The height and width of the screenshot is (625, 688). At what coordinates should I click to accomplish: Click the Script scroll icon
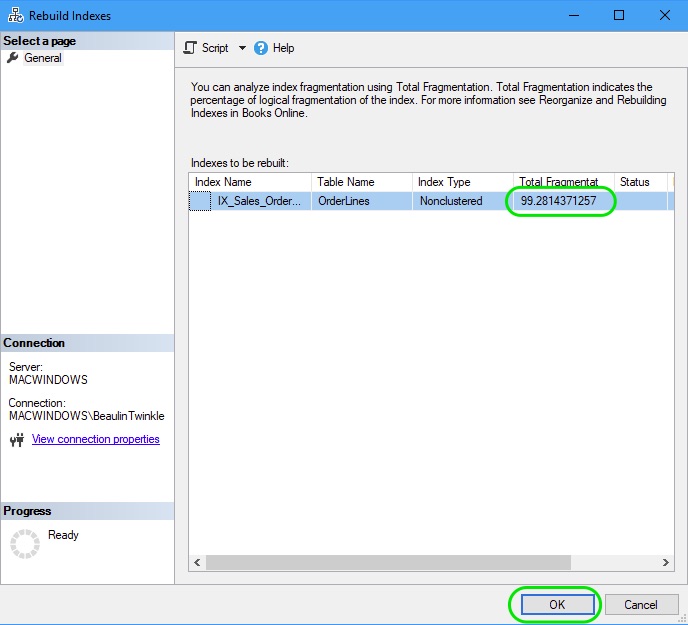coord(190,48)
